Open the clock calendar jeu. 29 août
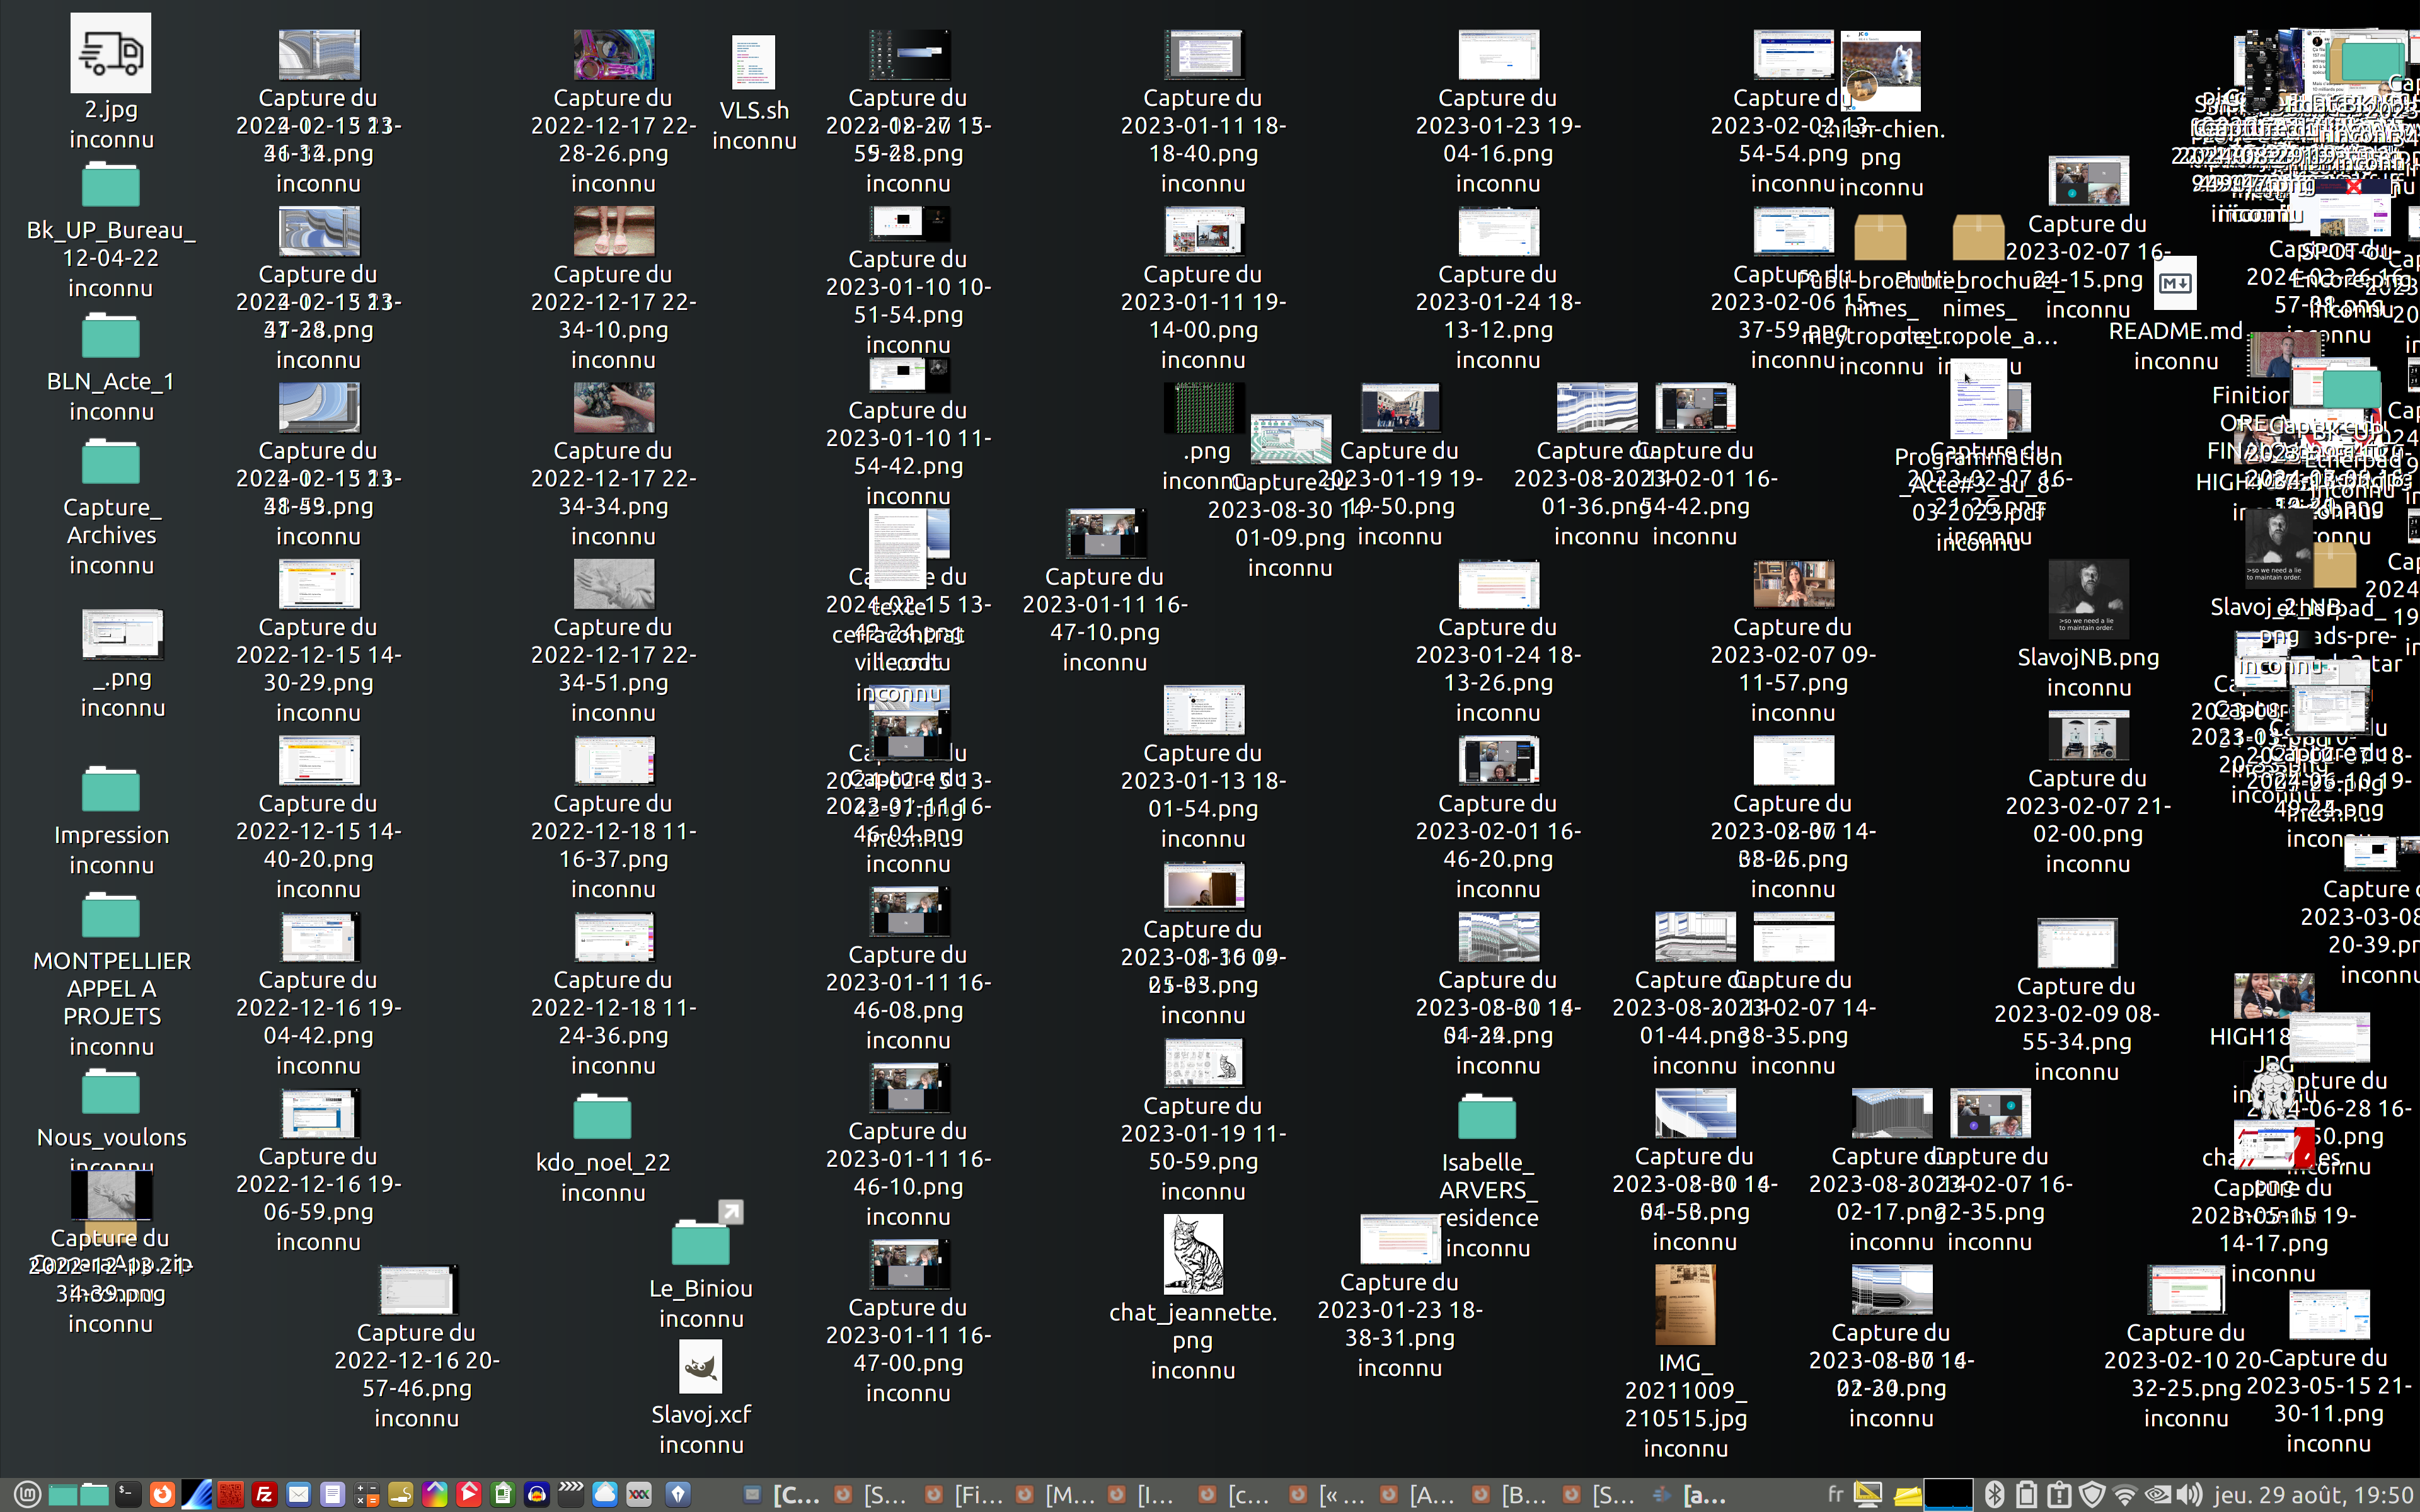 point(2314,1495)
